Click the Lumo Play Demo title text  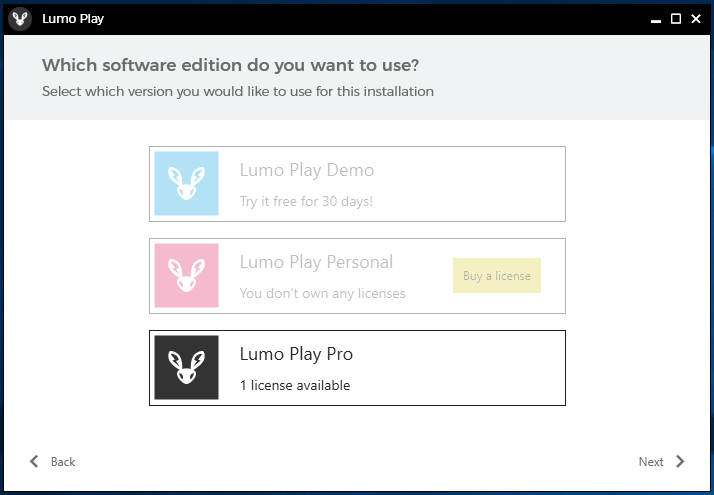(307, 170)
